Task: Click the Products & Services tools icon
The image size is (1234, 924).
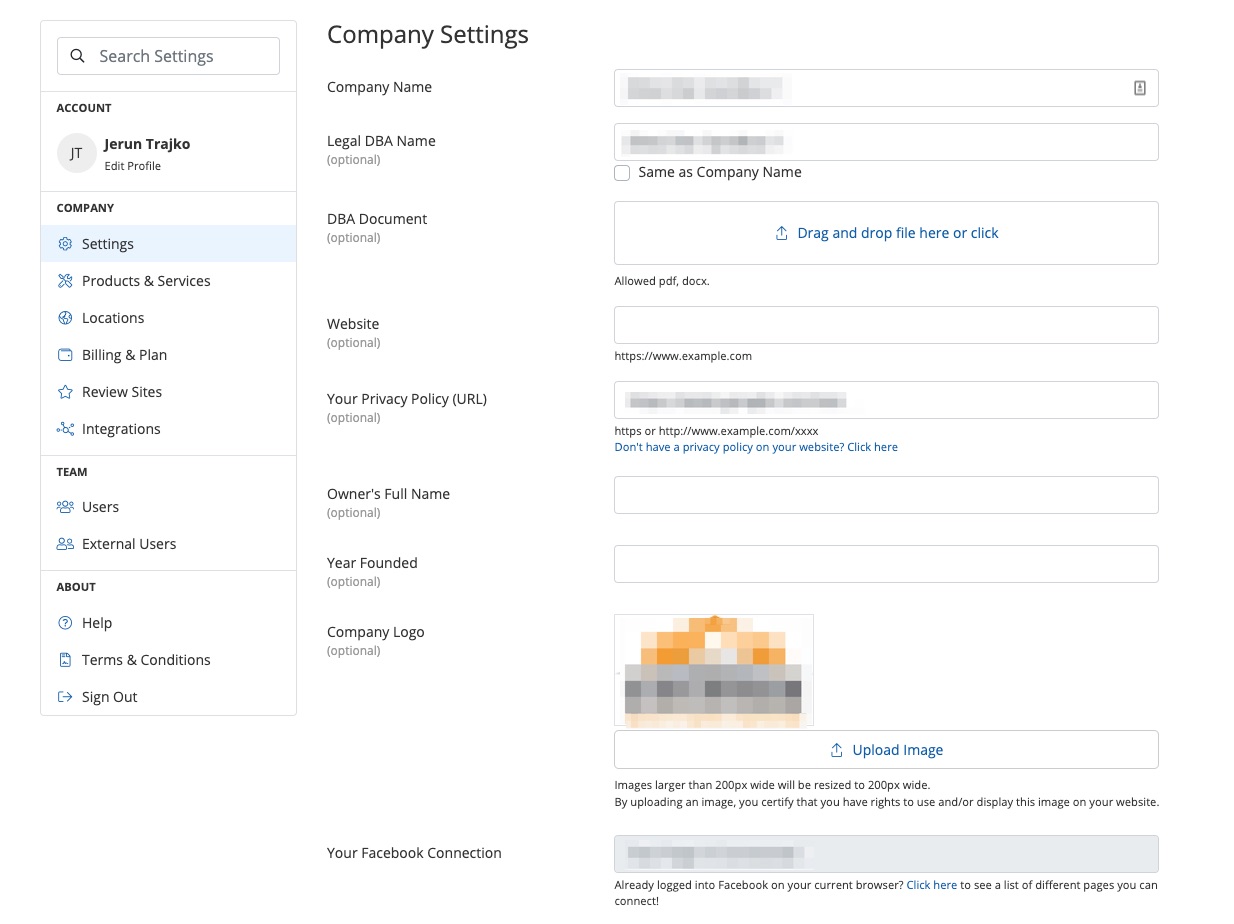Action: [65, 281]
